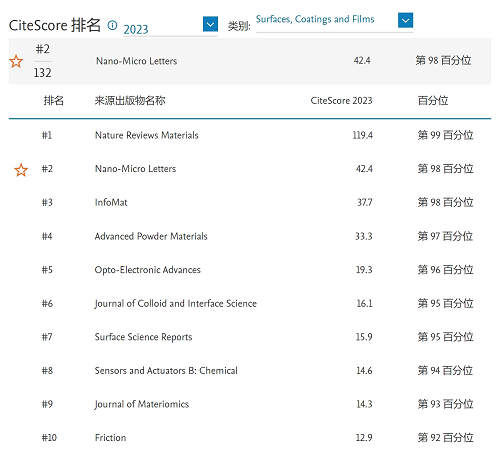Click the #1 rank cell

tap(47, 135)
